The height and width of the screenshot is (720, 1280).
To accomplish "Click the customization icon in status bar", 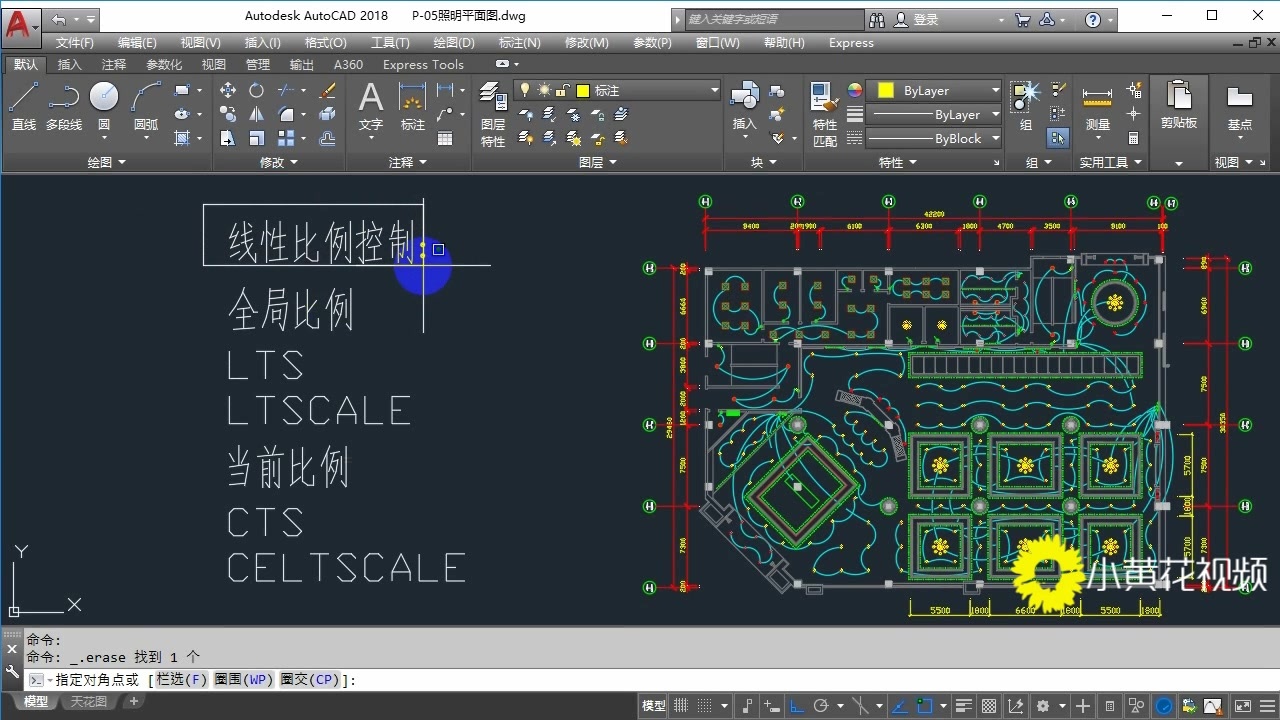I will [x=1267, y=706].
